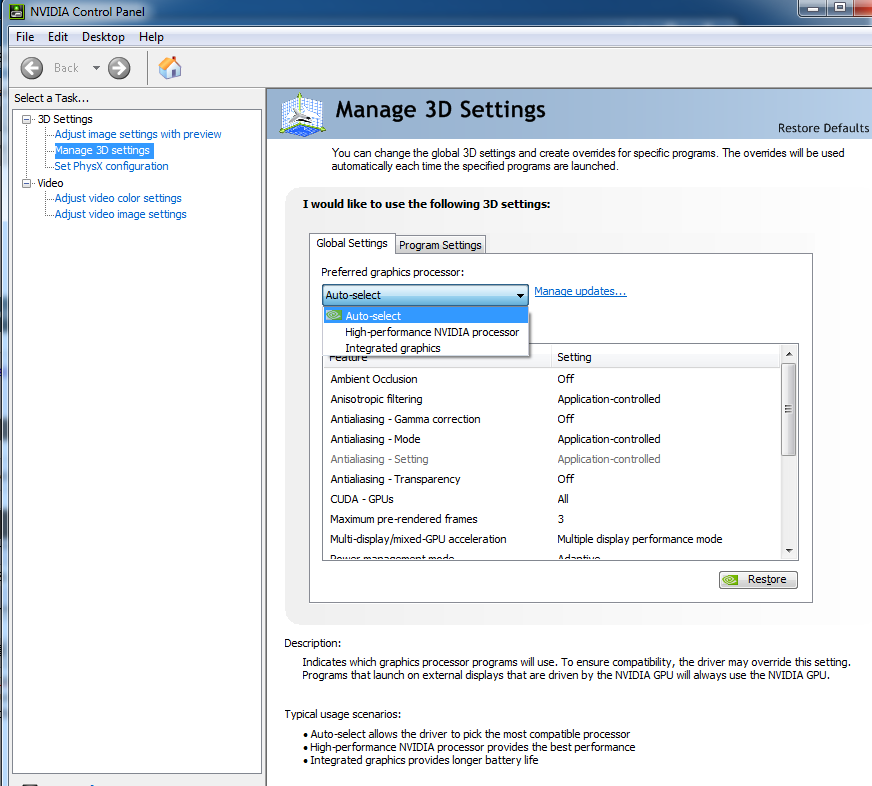Select the CUDA - GPUs row

pos(552,499)
